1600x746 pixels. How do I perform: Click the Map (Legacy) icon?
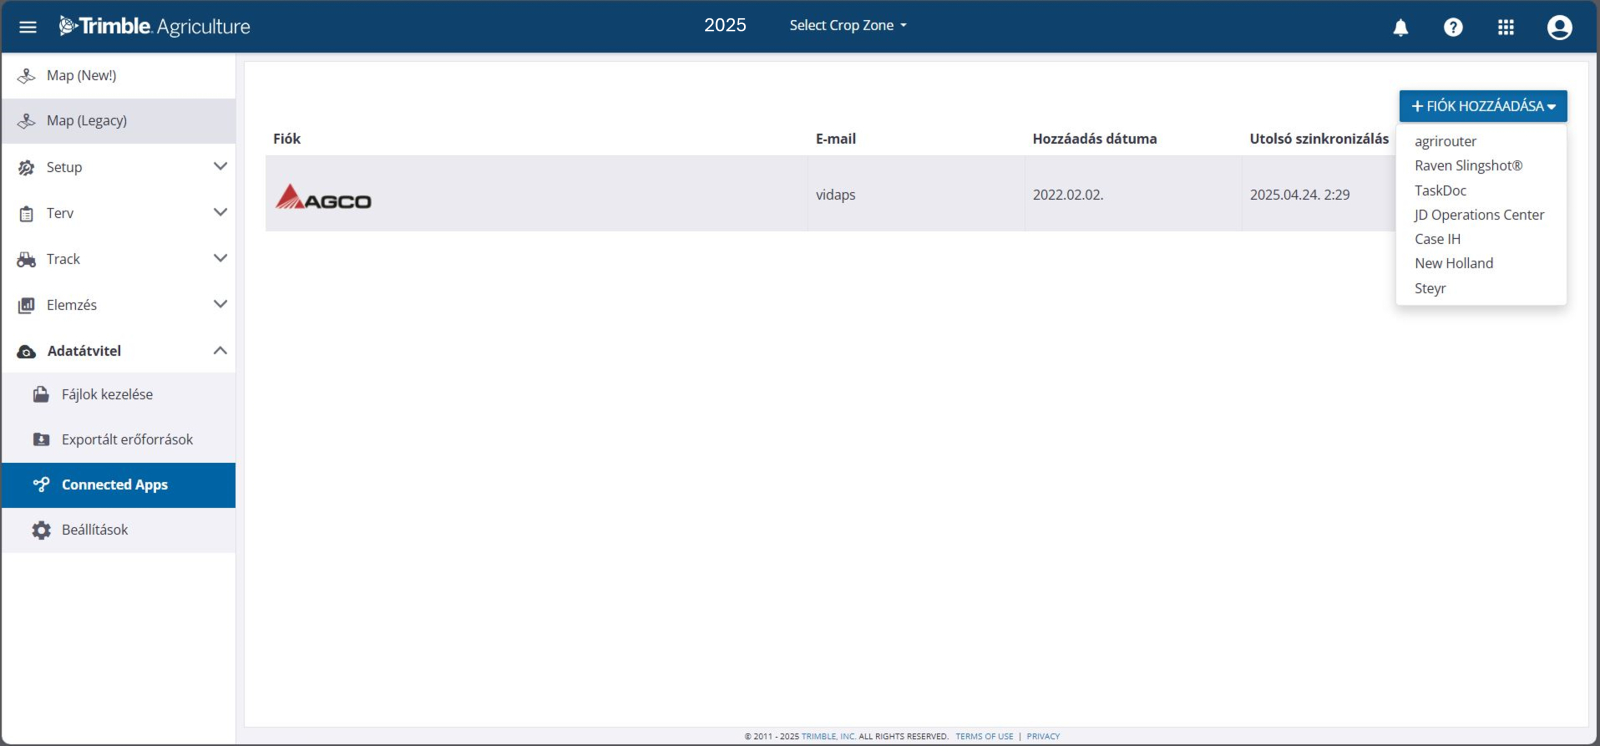[x=27, y=121]
